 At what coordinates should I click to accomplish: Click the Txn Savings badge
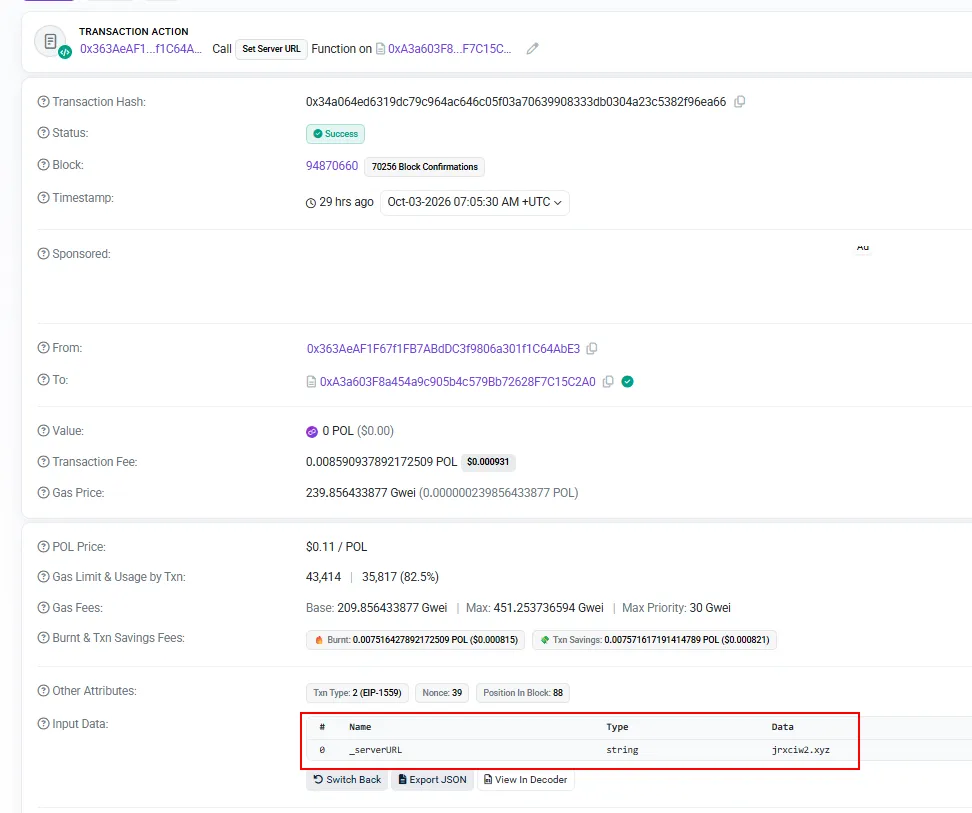point(655,639)
